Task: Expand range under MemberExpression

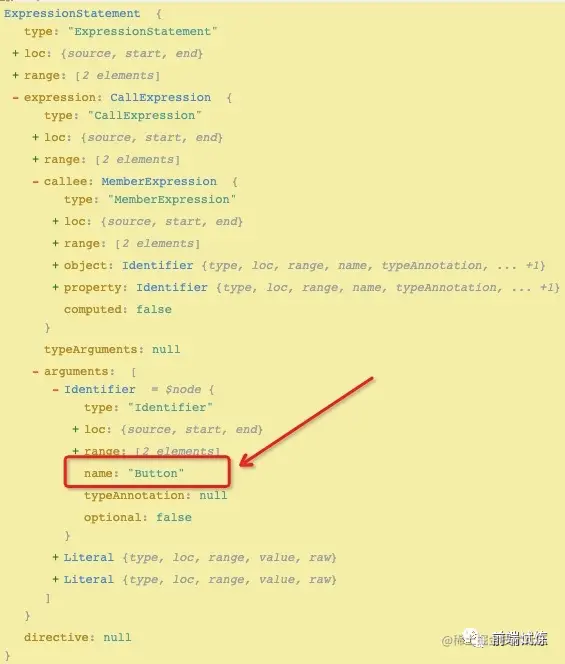Action: 55,243
